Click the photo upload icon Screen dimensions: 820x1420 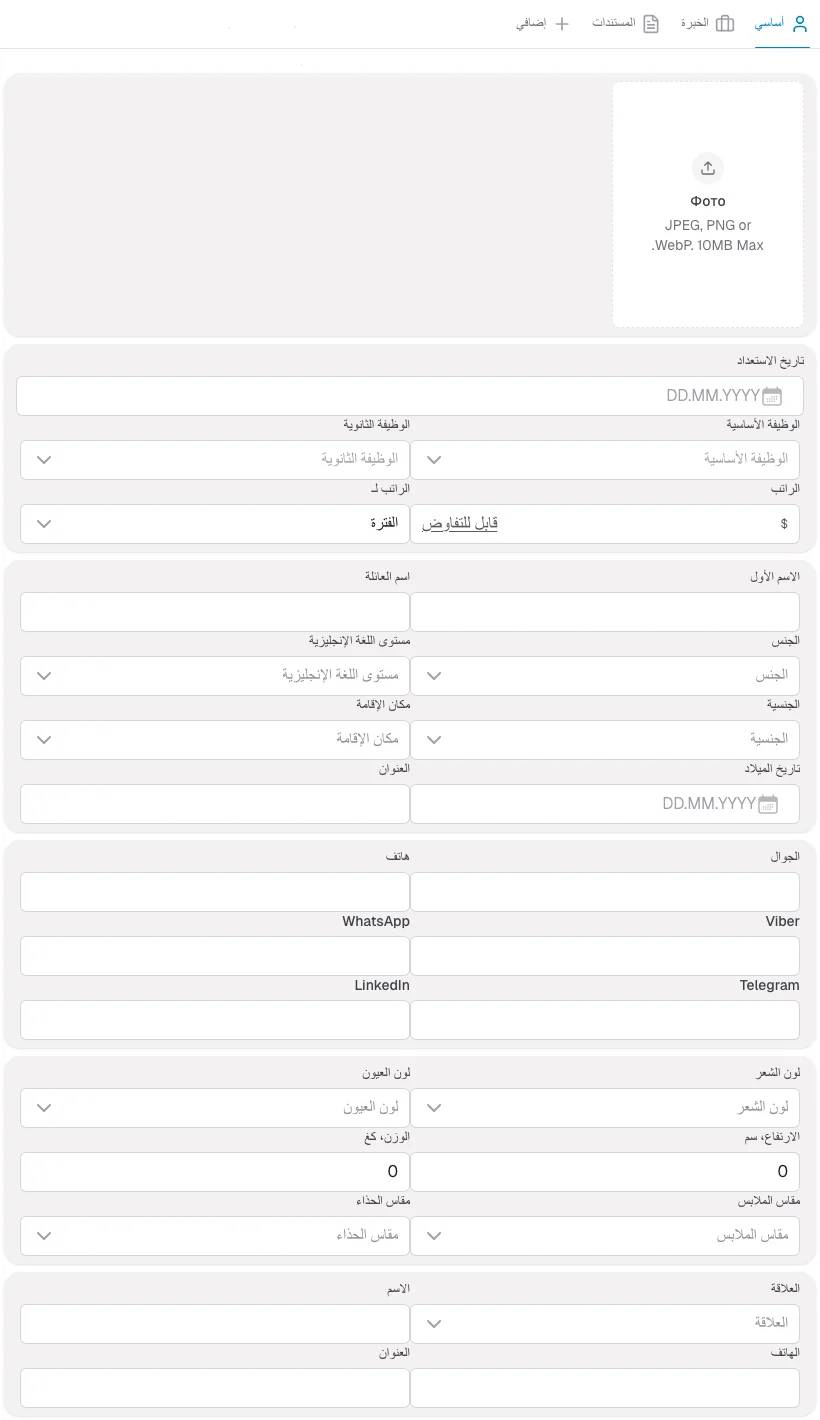tap(707, 168)
